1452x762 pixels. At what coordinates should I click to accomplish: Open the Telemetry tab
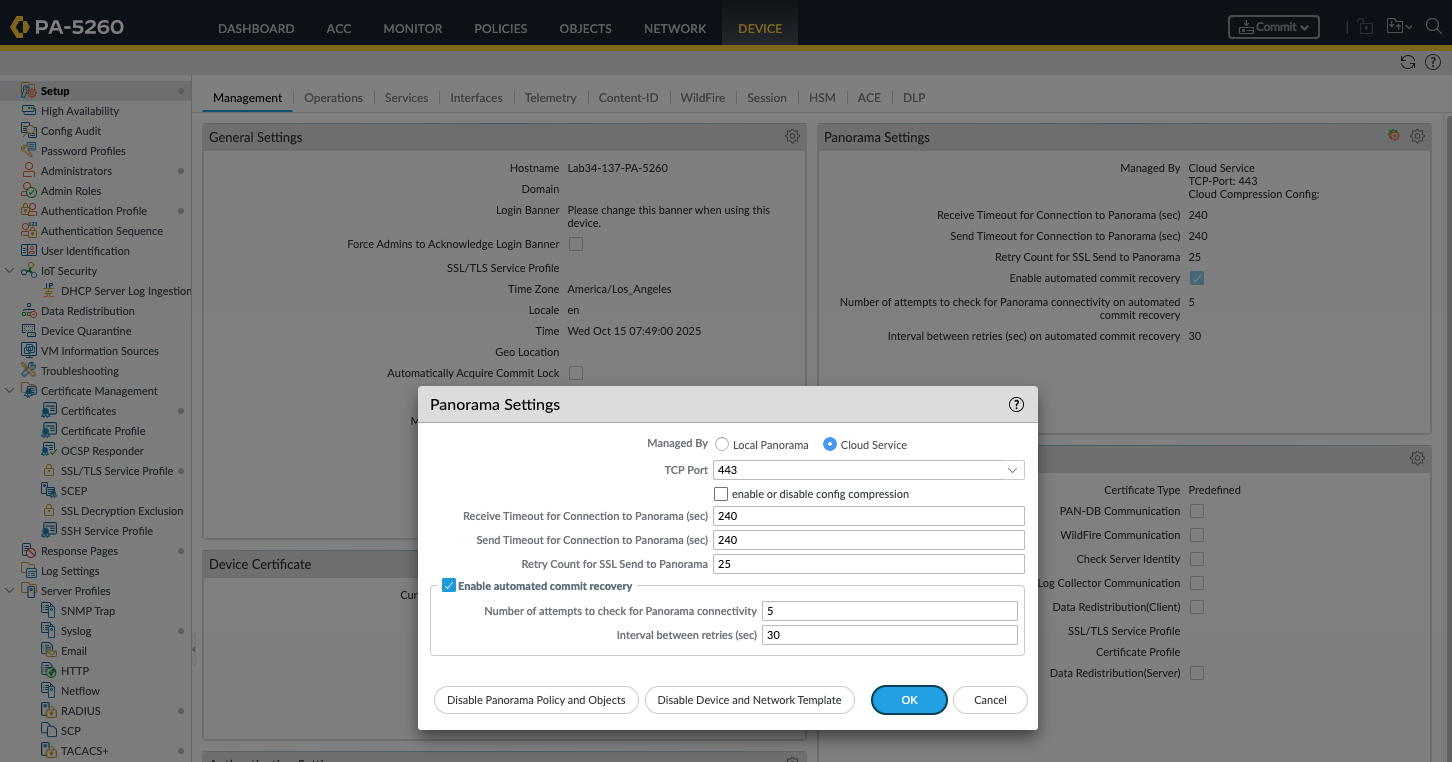[x=550, y=98]
